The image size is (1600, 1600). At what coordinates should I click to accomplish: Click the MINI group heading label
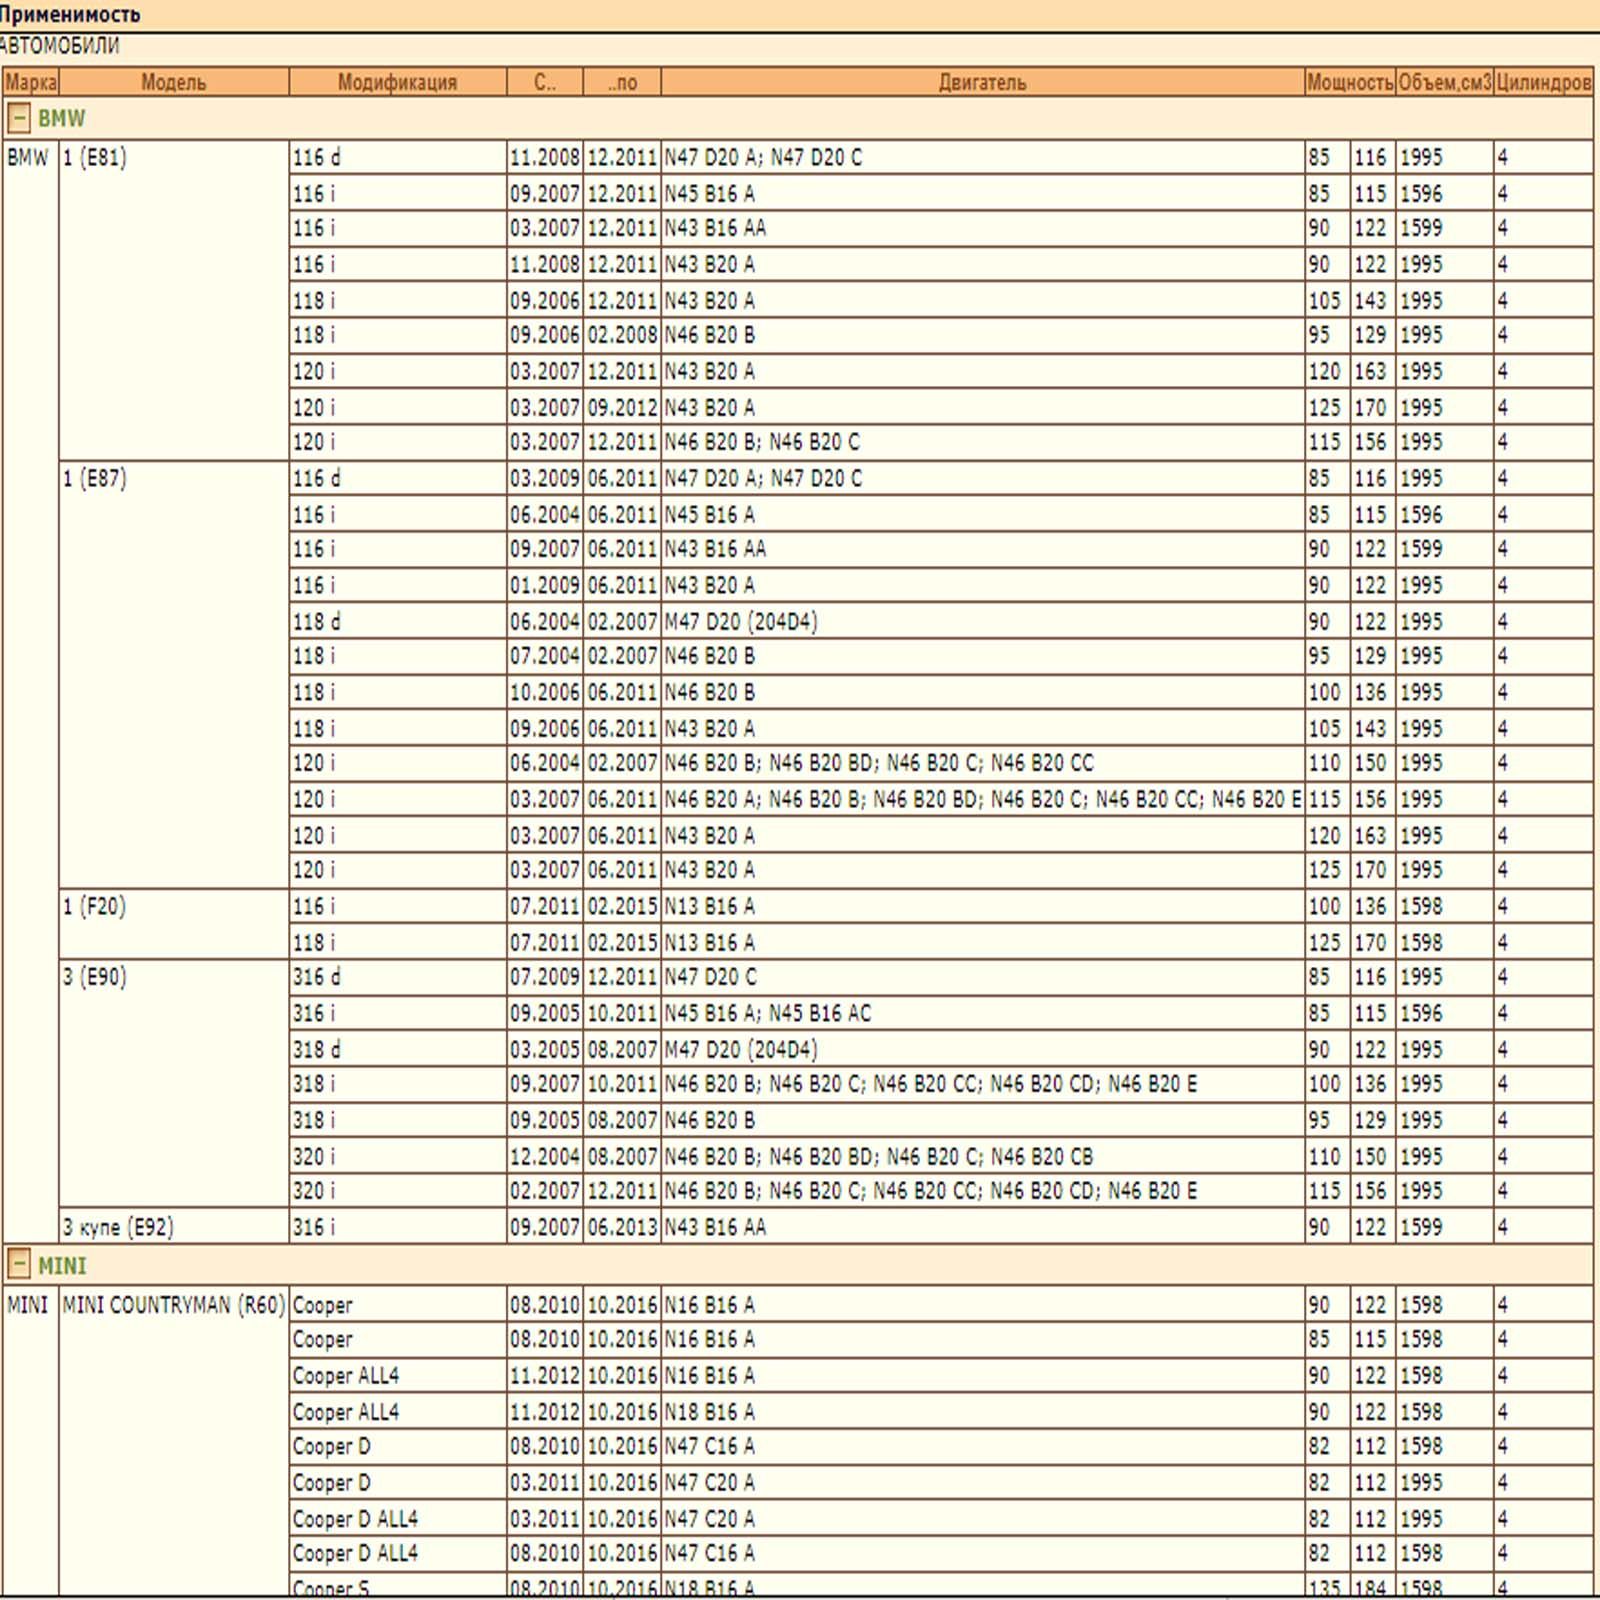pos(62,1265)
